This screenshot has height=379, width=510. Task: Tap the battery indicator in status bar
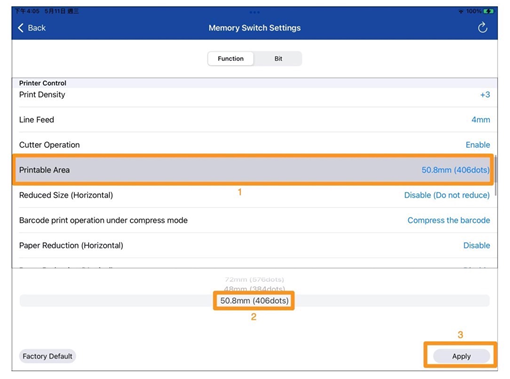(488, 11)
